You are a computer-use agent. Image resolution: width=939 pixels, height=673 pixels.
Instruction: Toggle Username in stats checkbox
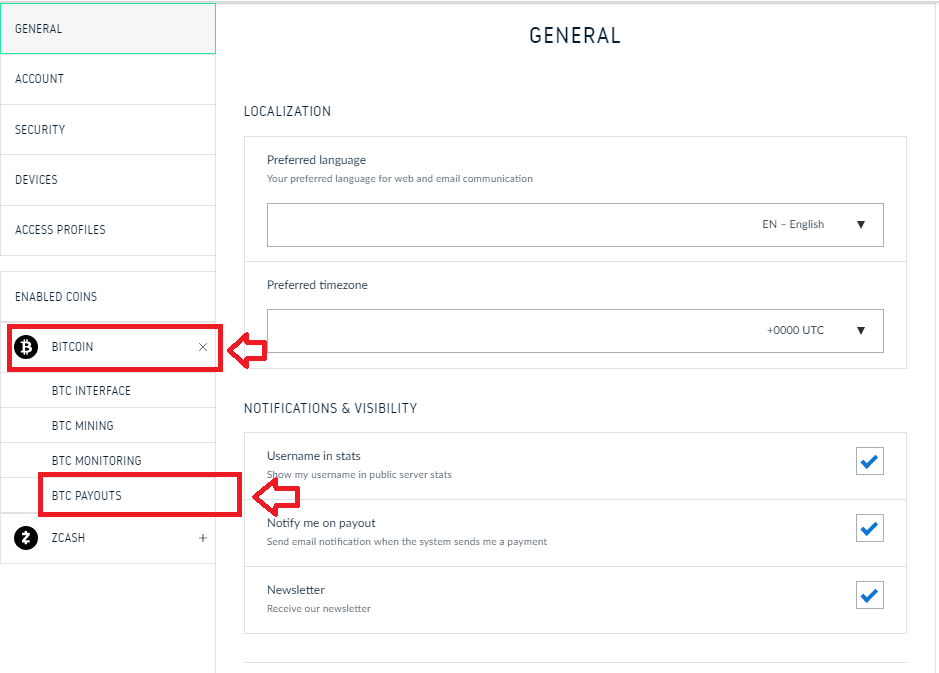pyautogui.click(x=869, y=461)
